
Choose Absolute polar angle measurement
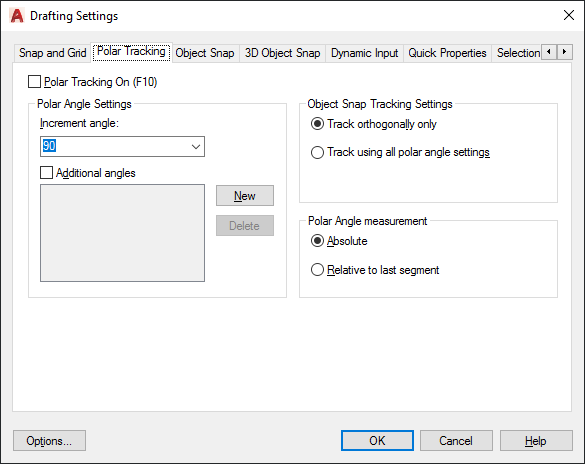pos(317,241)
